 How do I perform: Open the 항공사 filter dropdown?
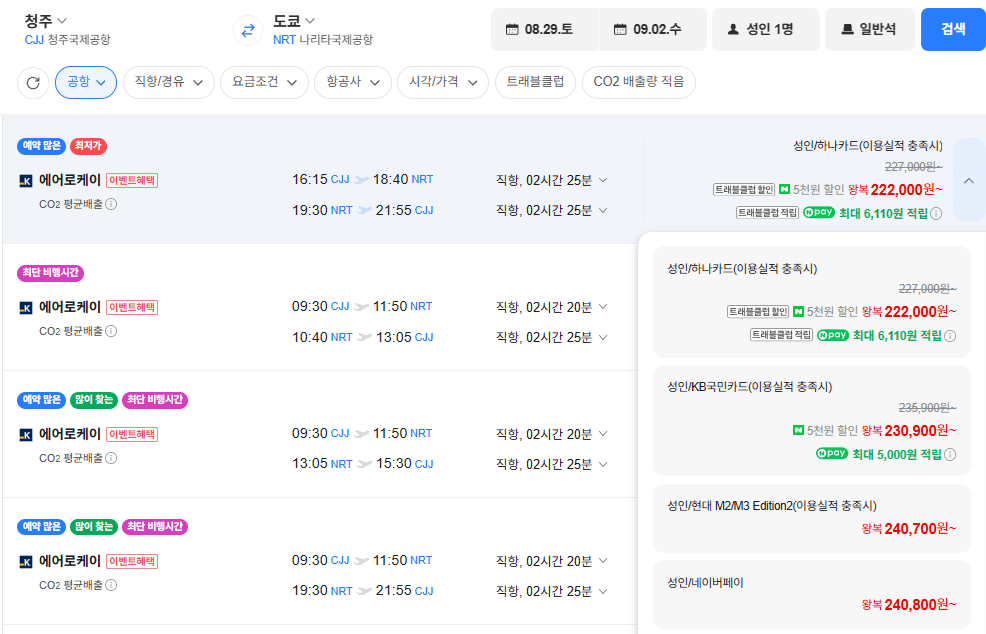pos(353,82)
